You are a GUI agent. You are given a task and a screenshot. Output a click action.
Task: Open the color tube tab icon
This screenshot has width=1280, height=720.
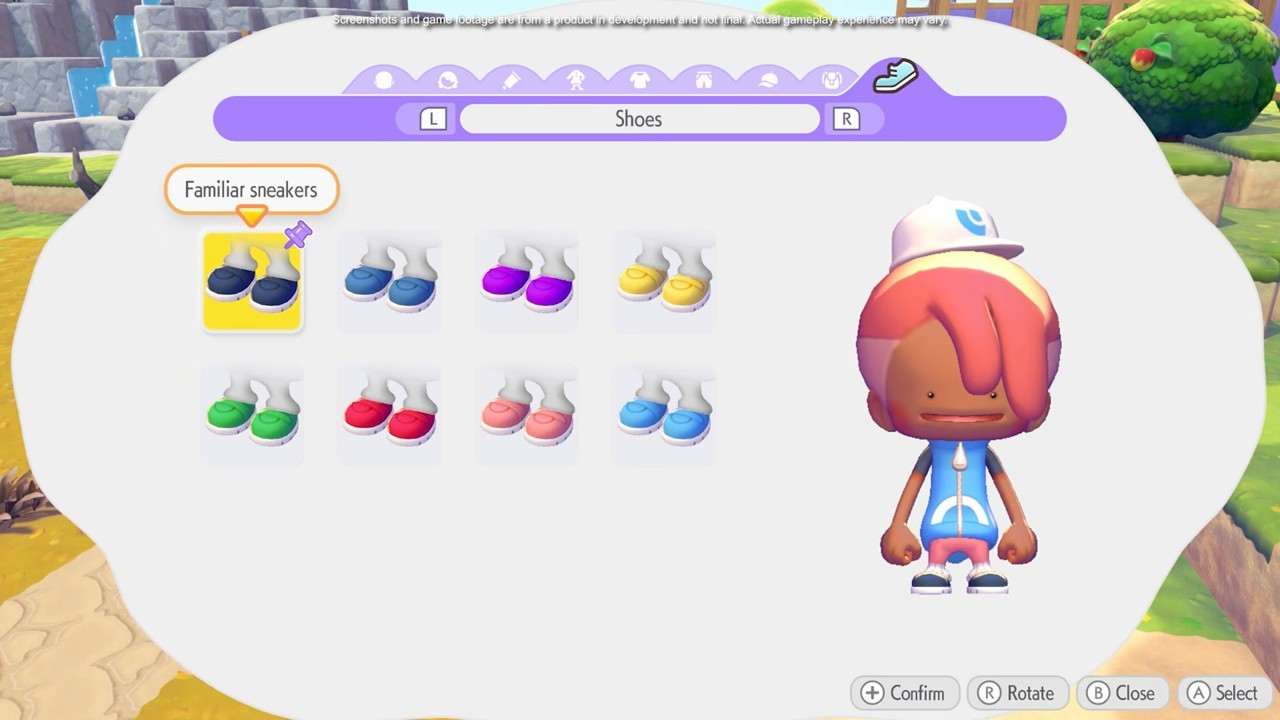point(511,81)
